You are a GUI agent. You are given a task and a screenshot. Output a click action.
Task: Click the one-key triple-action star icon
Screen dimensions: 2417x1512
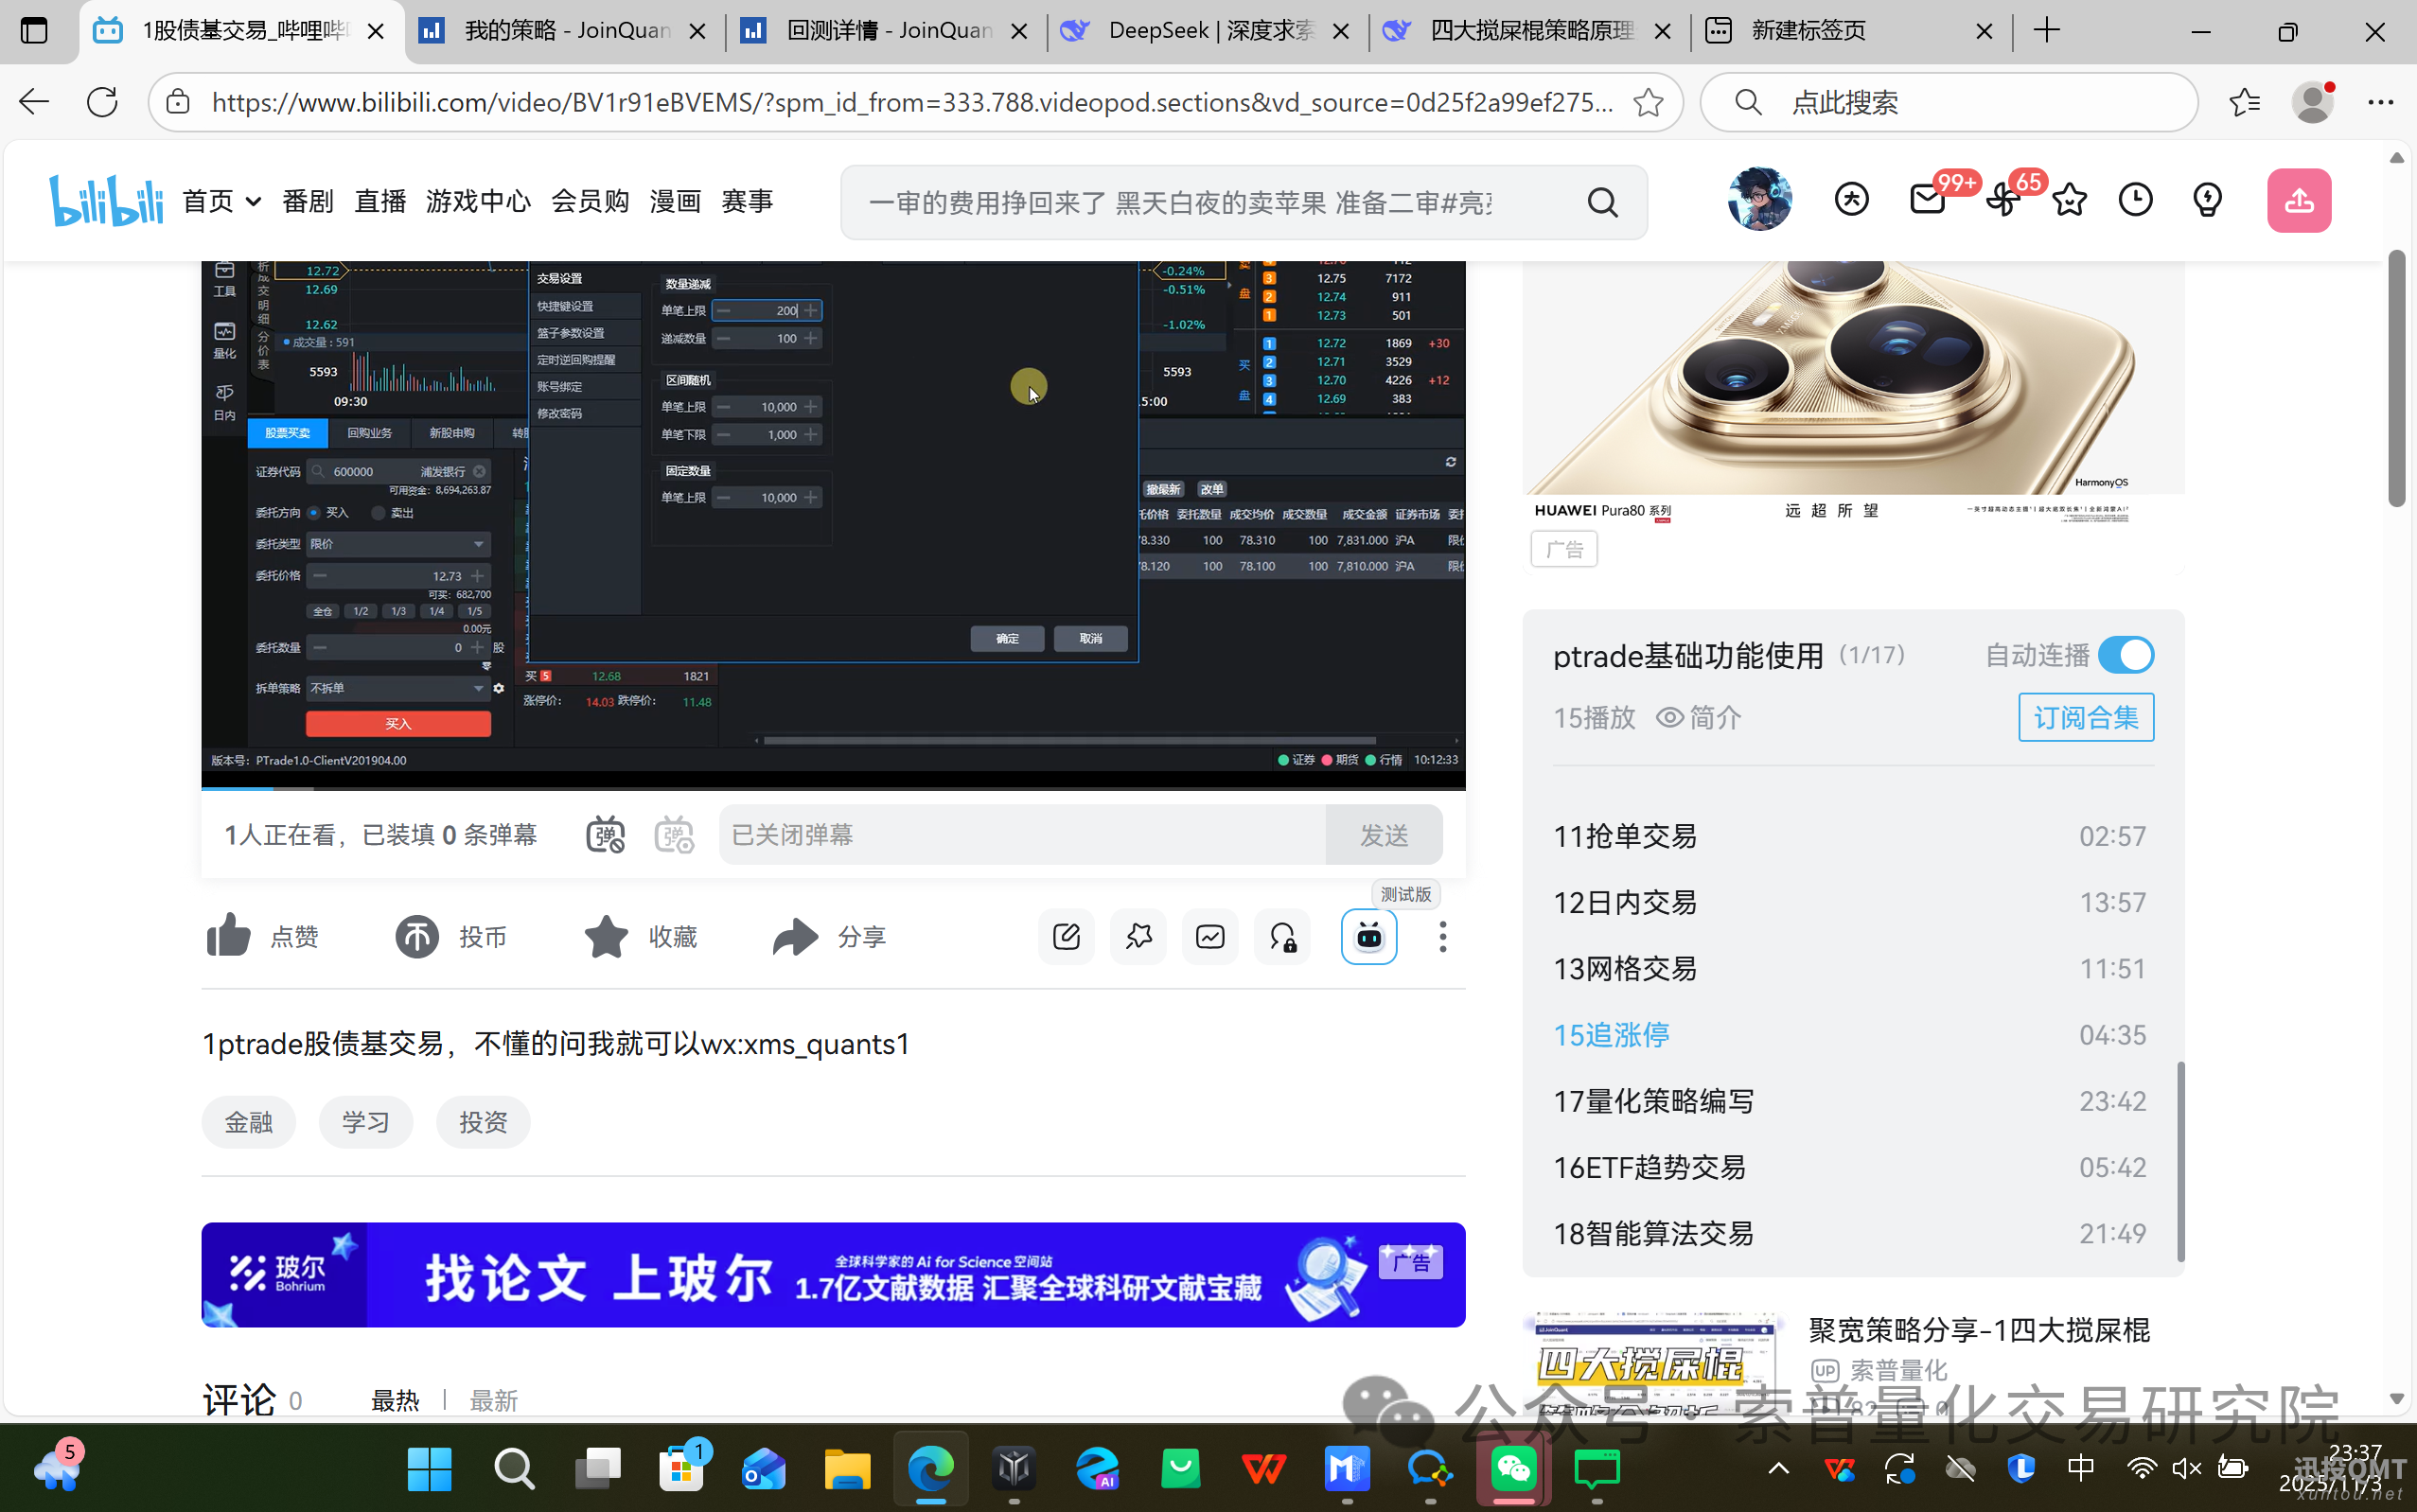point(1138,936)
